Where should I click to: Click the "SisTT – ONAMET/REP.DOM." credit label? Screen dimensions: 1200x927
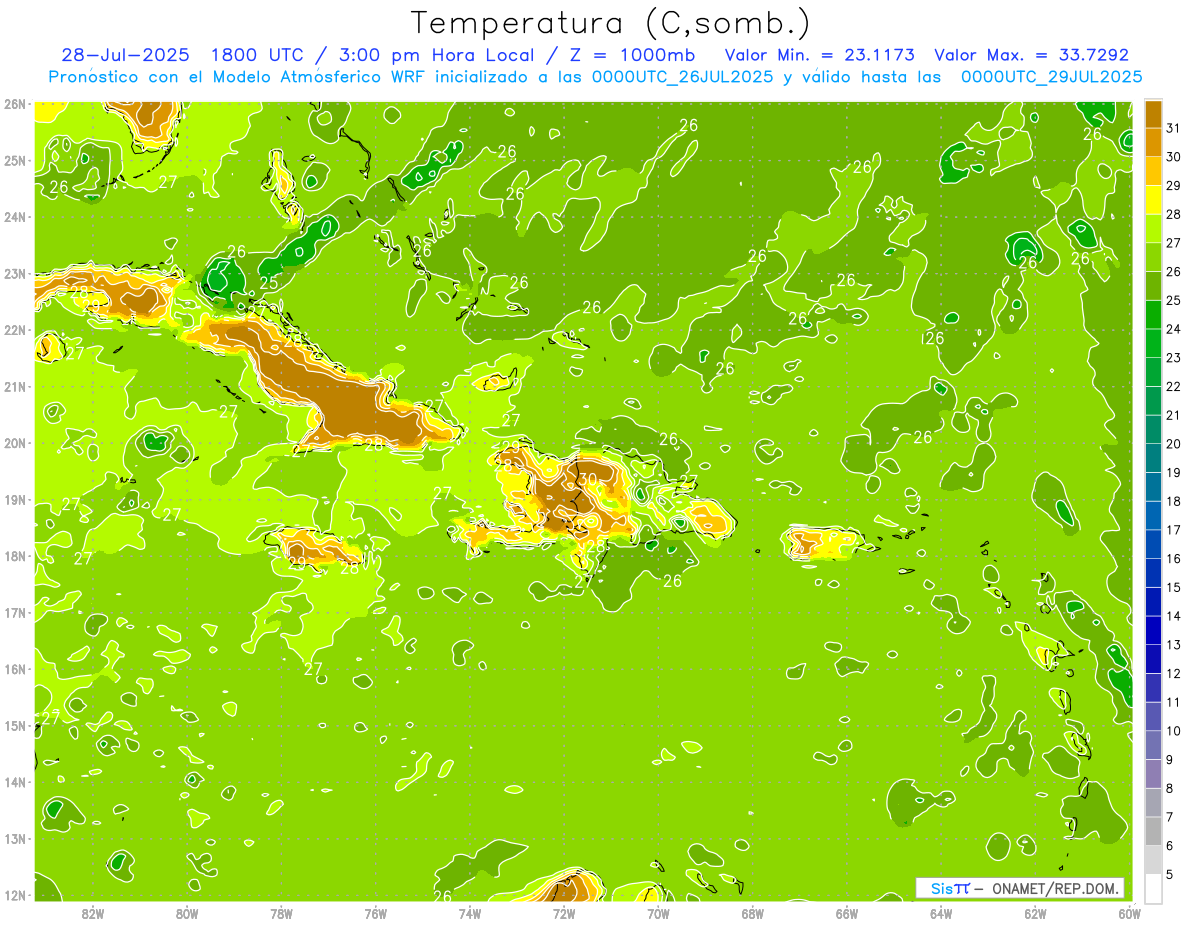point(1019,888)
